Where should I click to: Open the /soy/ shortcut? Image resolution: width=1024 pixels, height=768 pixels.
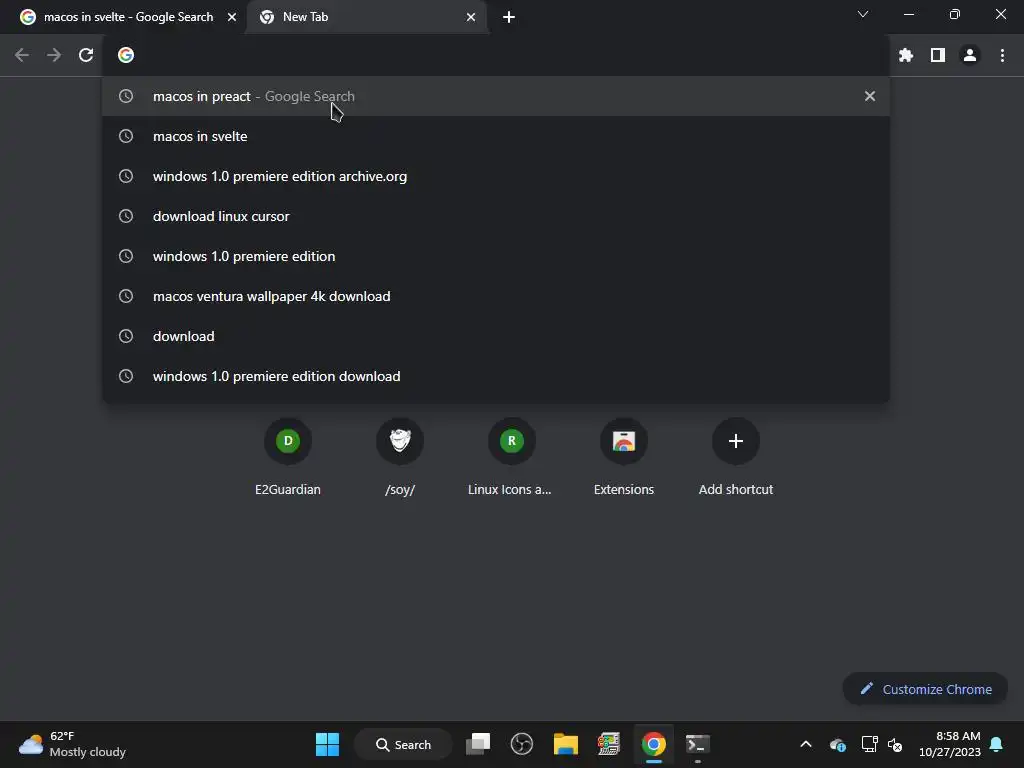[x=400, y=457]
